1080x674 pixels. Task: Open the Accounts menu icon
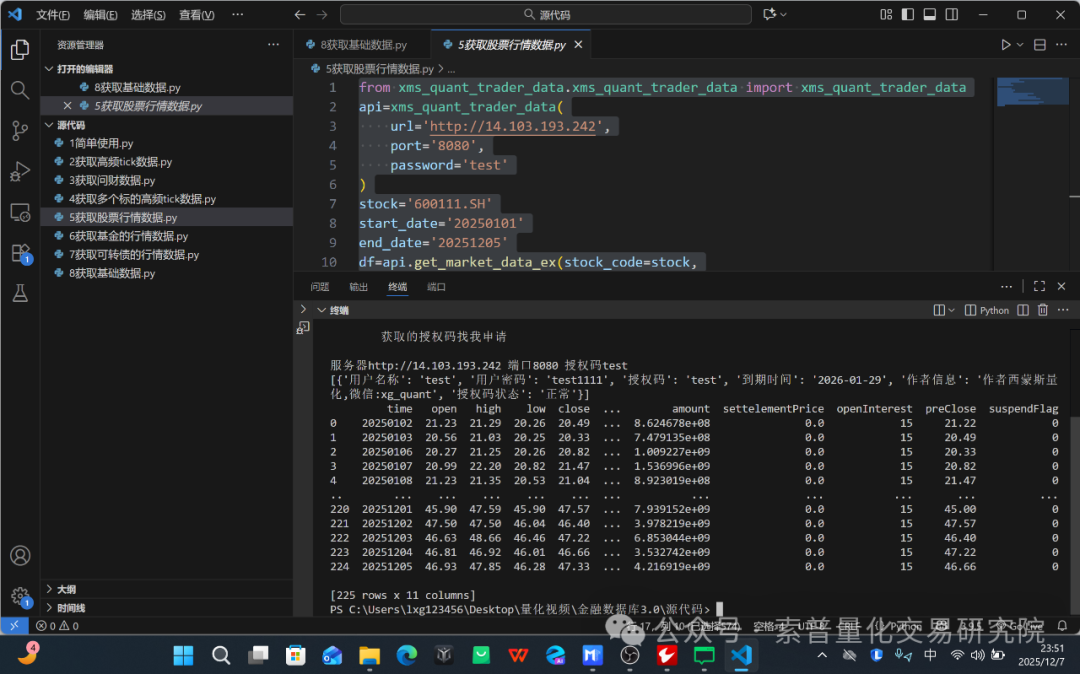coord(20,556)
